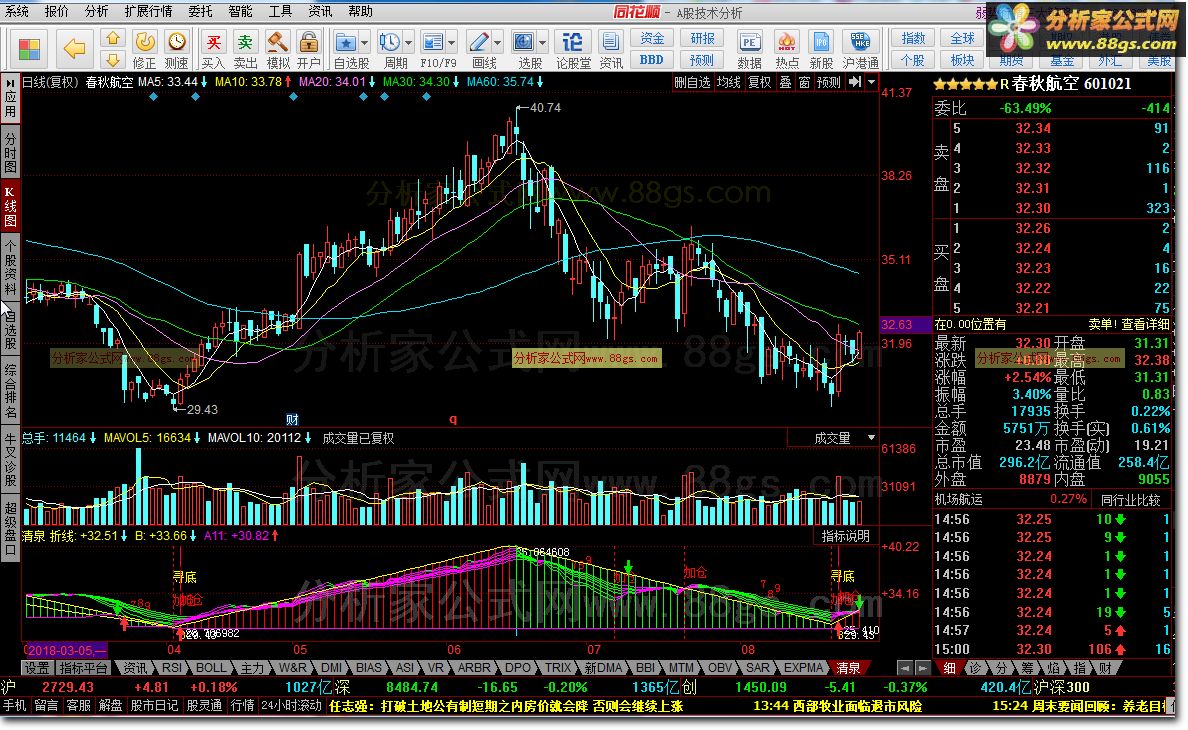The height and width of the screenshot is (730, 1188).
Task: Click the jump-to-end arrow icon in chart header
Action: [855, 82]
